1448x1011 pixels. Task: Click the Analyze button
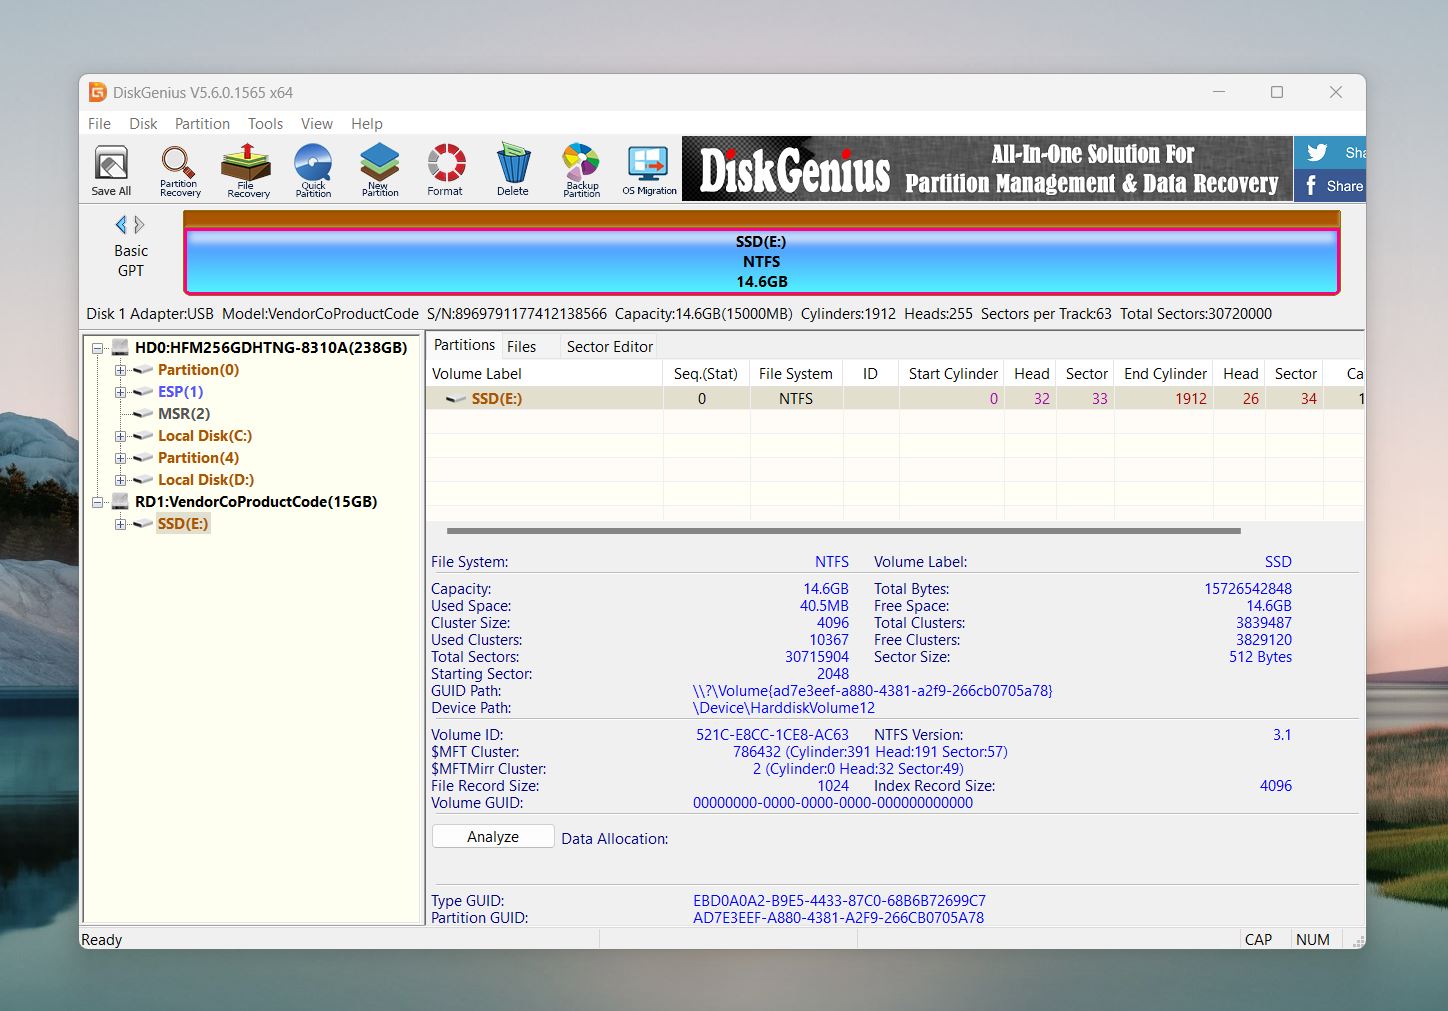coord(493,836)
